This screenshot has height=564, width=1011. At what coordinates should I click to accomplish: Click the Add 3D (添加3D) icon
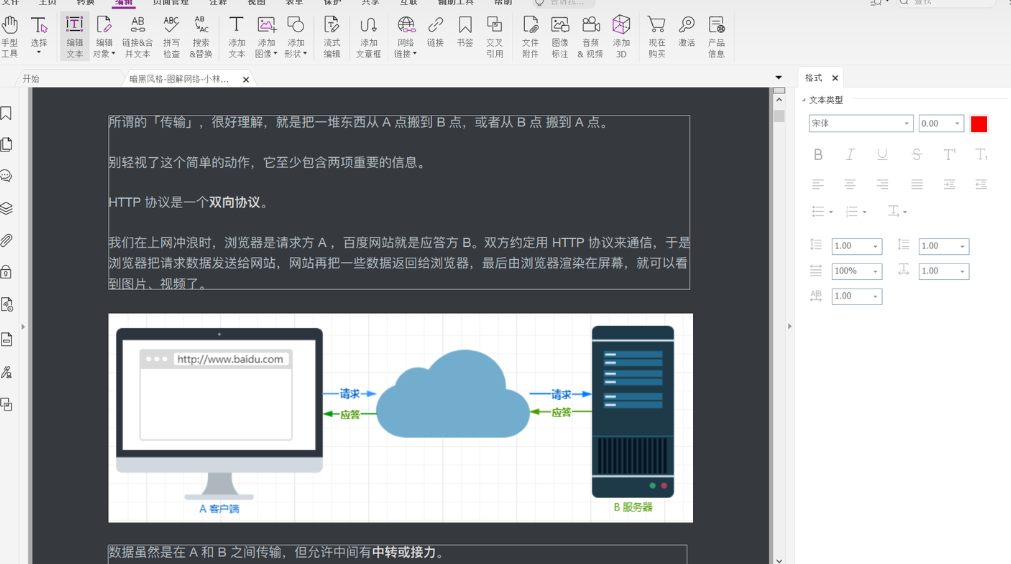tap(621, 36)
